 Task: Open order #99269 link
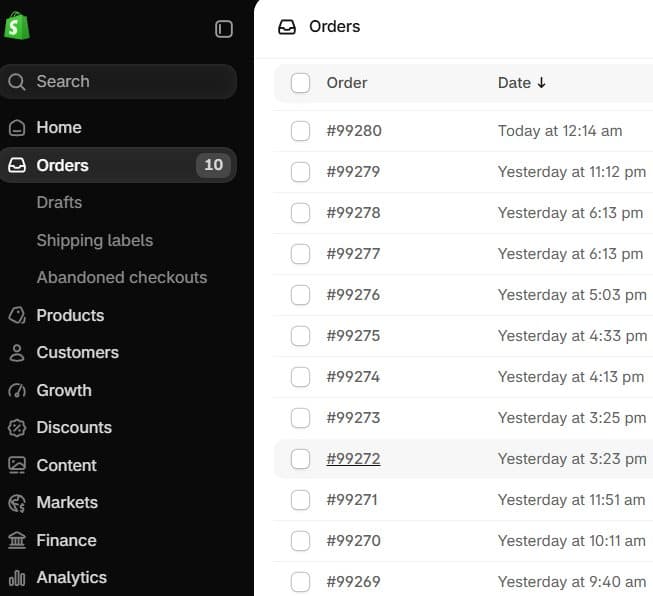click(x=354, y=582)
